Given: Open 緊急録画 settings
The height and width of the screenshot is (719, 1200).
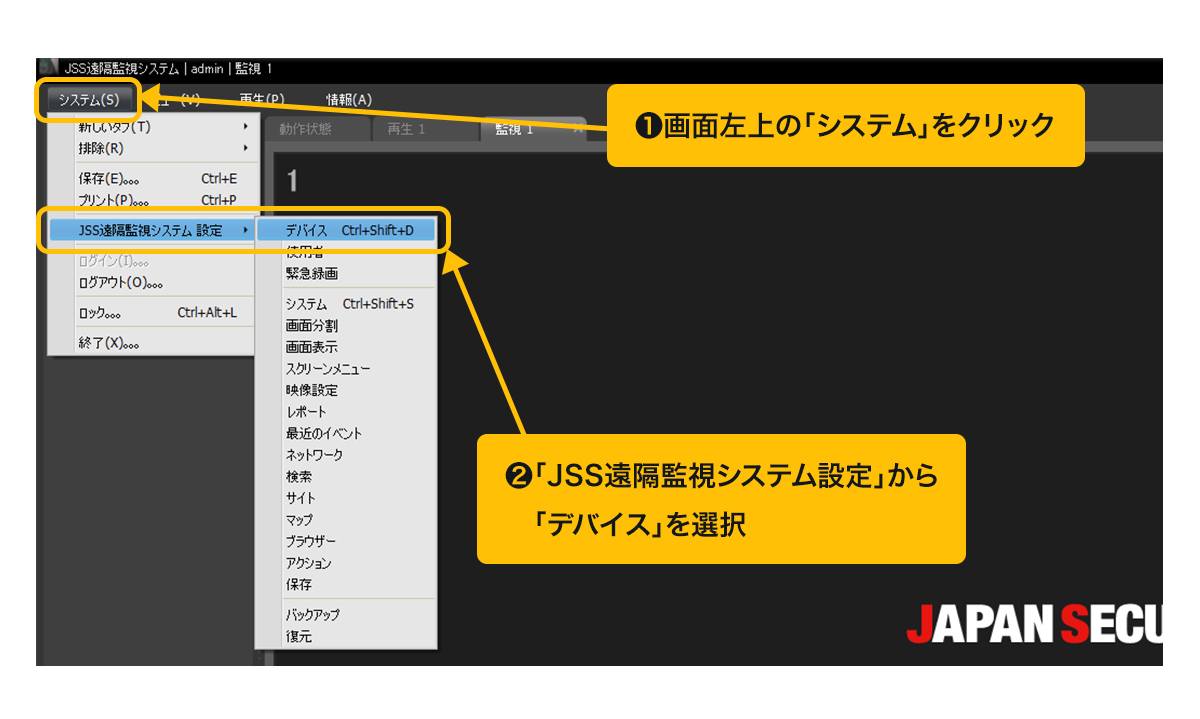Looking at the screenshot, I should (346, 273).
